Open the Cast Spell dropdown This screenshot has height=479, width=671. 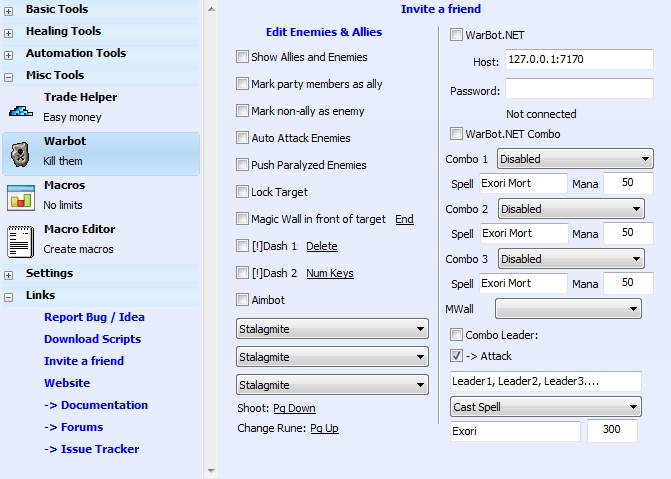coord(546,407)
